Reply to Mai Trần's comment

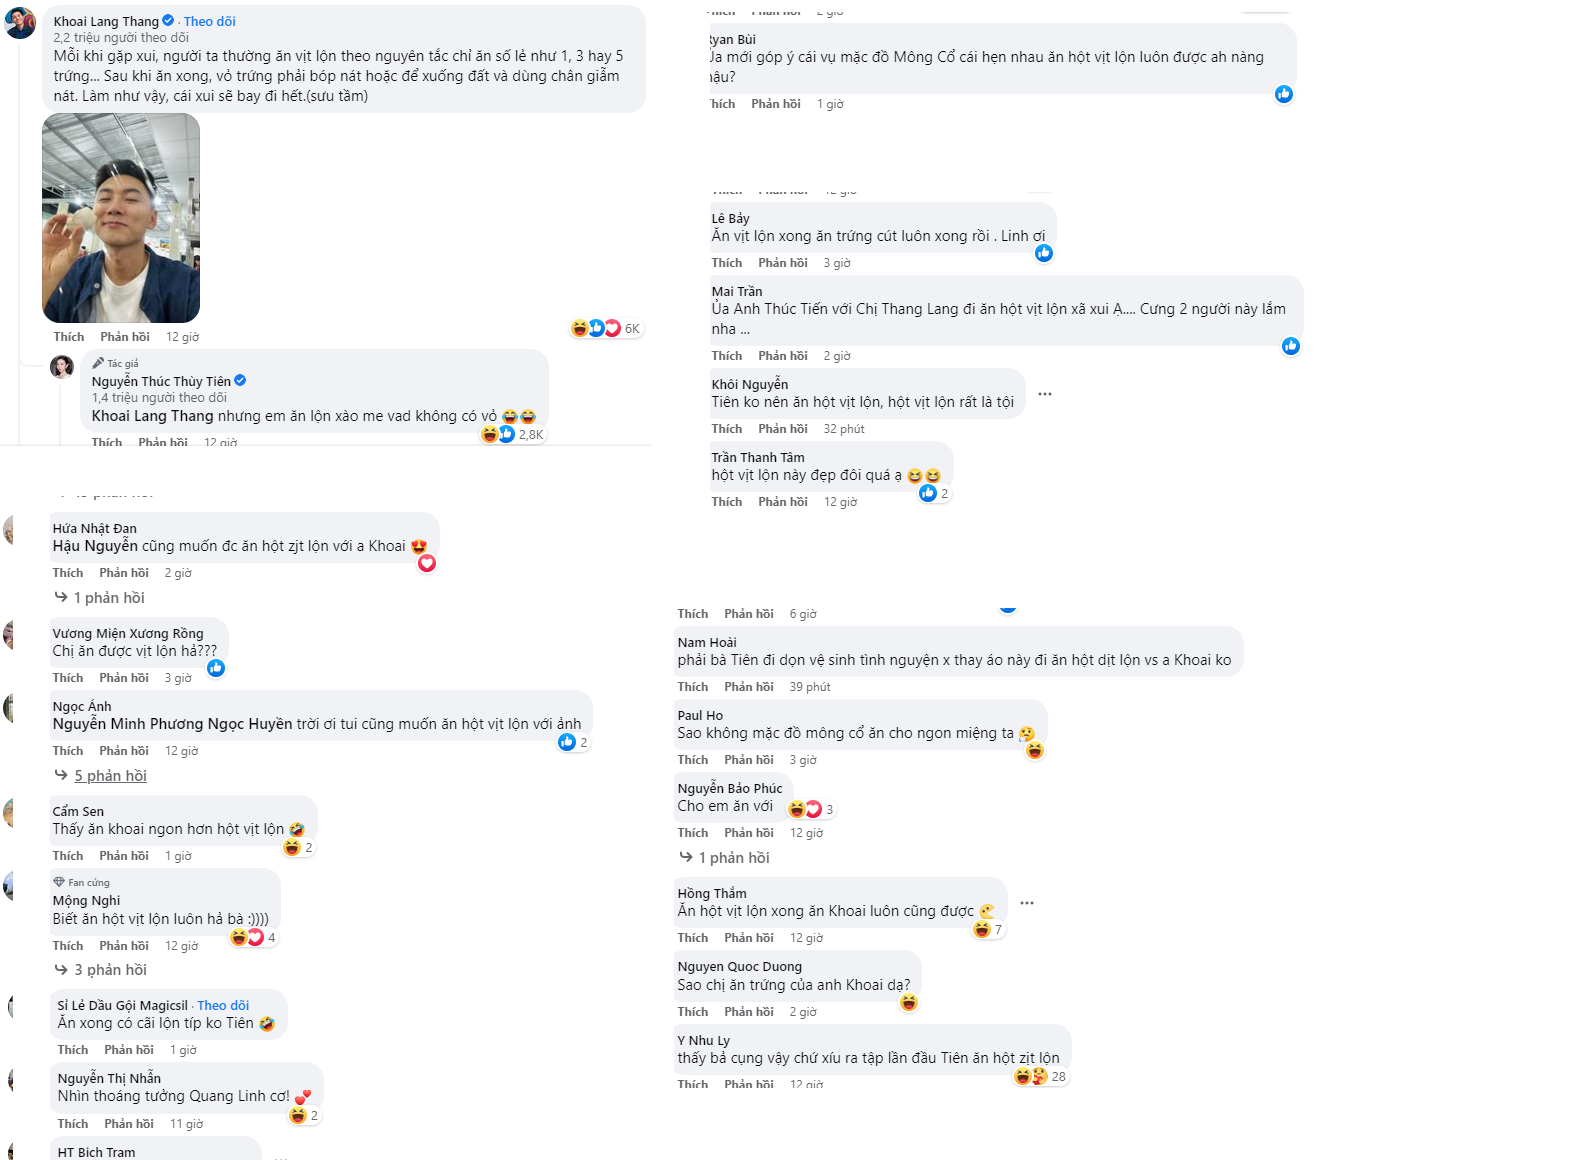click(782, 356)
